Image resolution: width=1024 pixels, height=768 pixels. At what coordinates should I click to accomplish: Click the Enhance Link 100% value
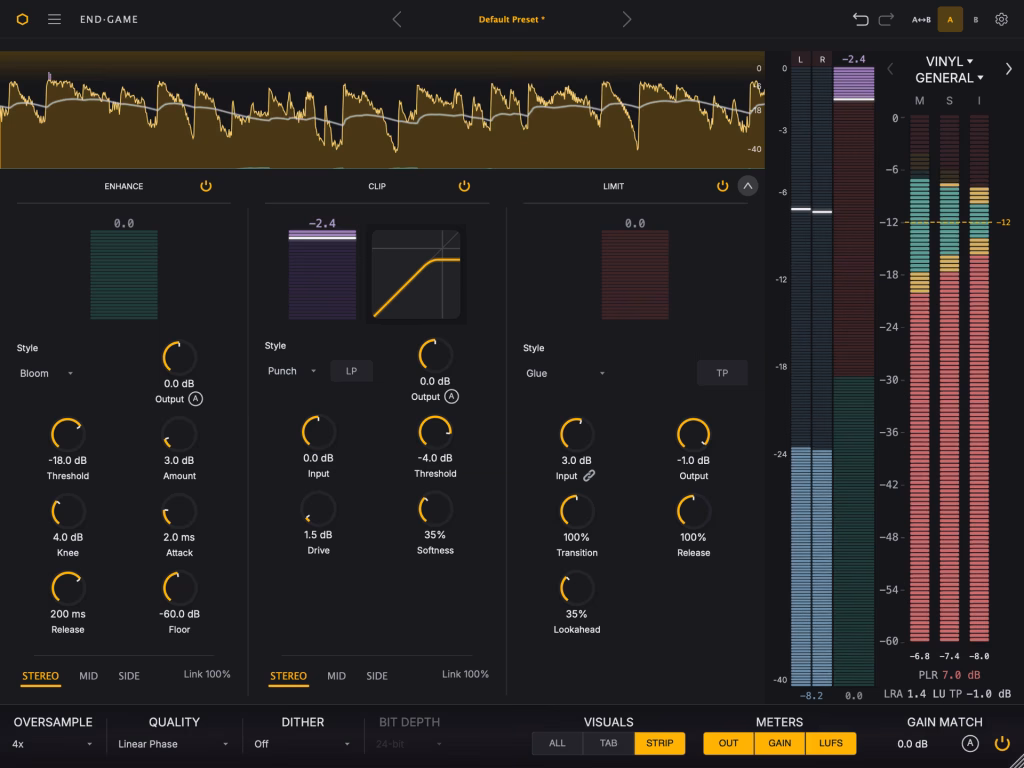click(207, 674)
